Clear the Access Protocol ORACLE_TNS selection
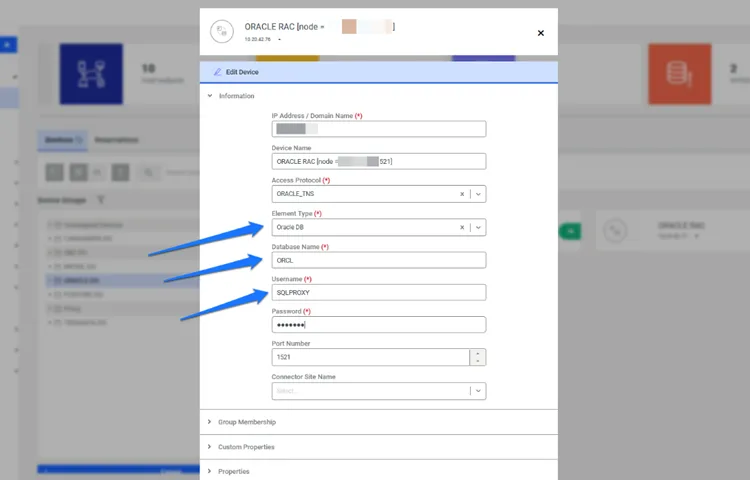Viewport: 750px width, 480px height. pos(462,194)
